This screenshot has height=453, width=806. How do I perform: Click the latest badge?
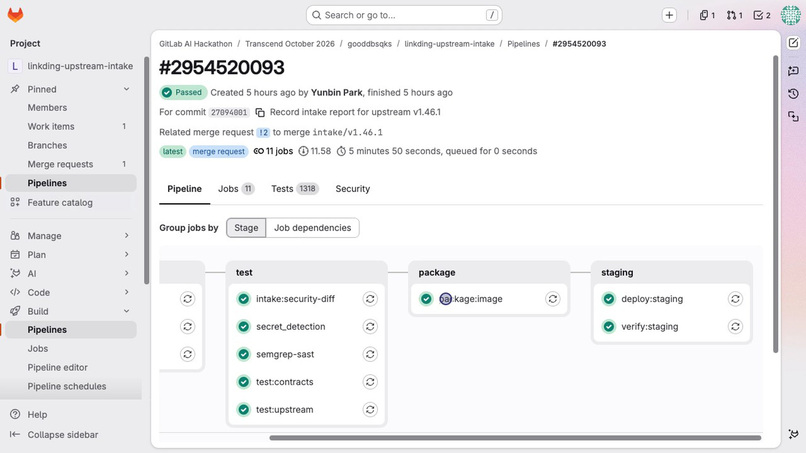coord(172,151)
